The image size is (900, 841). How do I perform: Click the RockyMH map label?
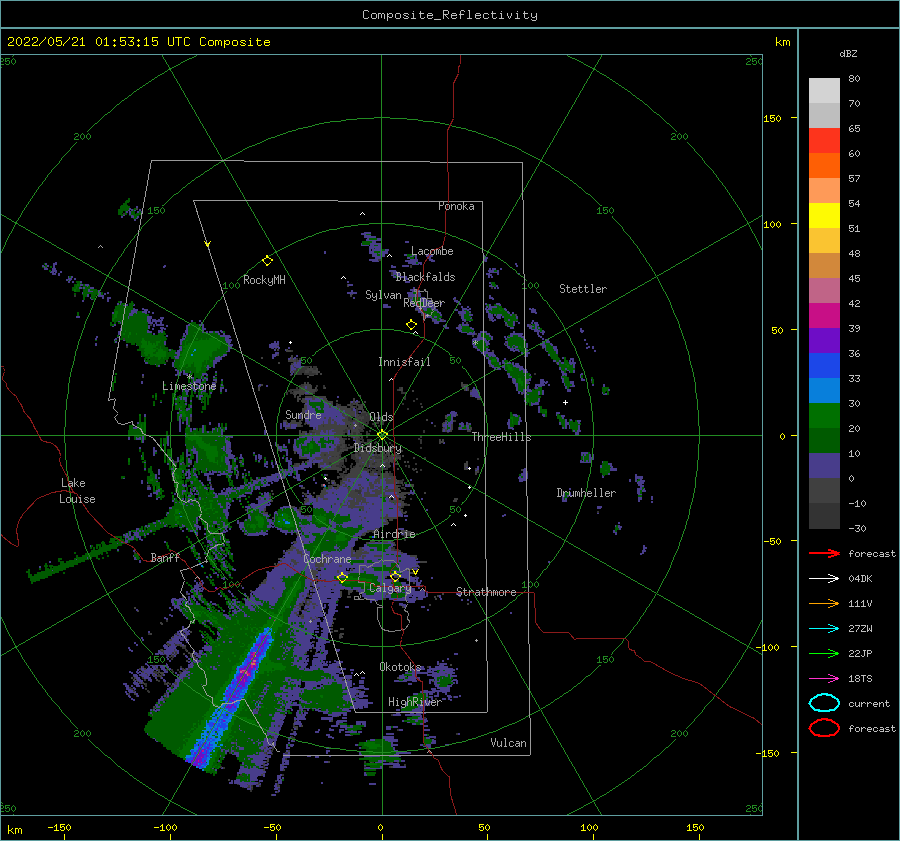[264, 280]
